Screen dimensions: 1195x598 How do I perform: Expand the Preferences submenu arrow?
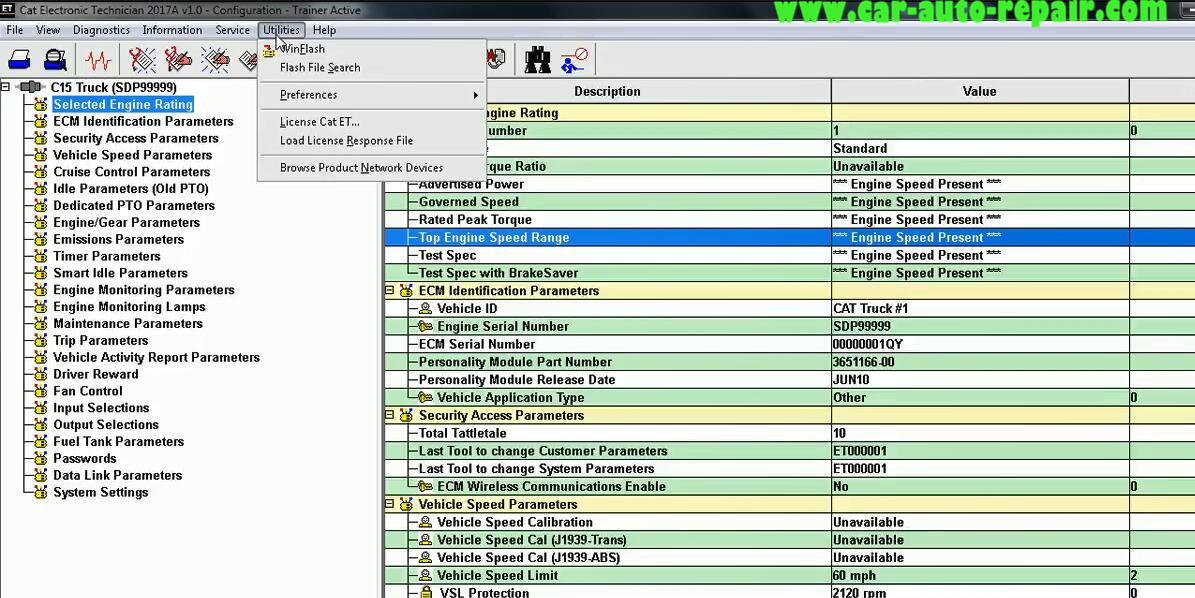click(x=476, y=95)
